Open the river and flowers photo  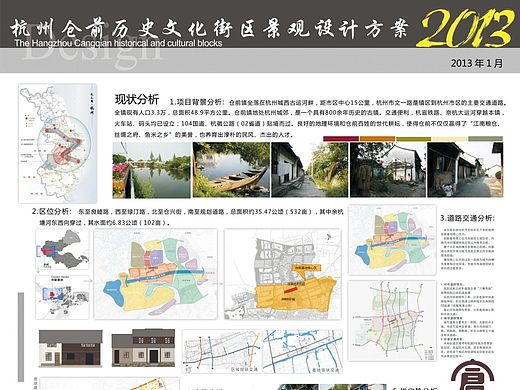click(x=152, y=170)
